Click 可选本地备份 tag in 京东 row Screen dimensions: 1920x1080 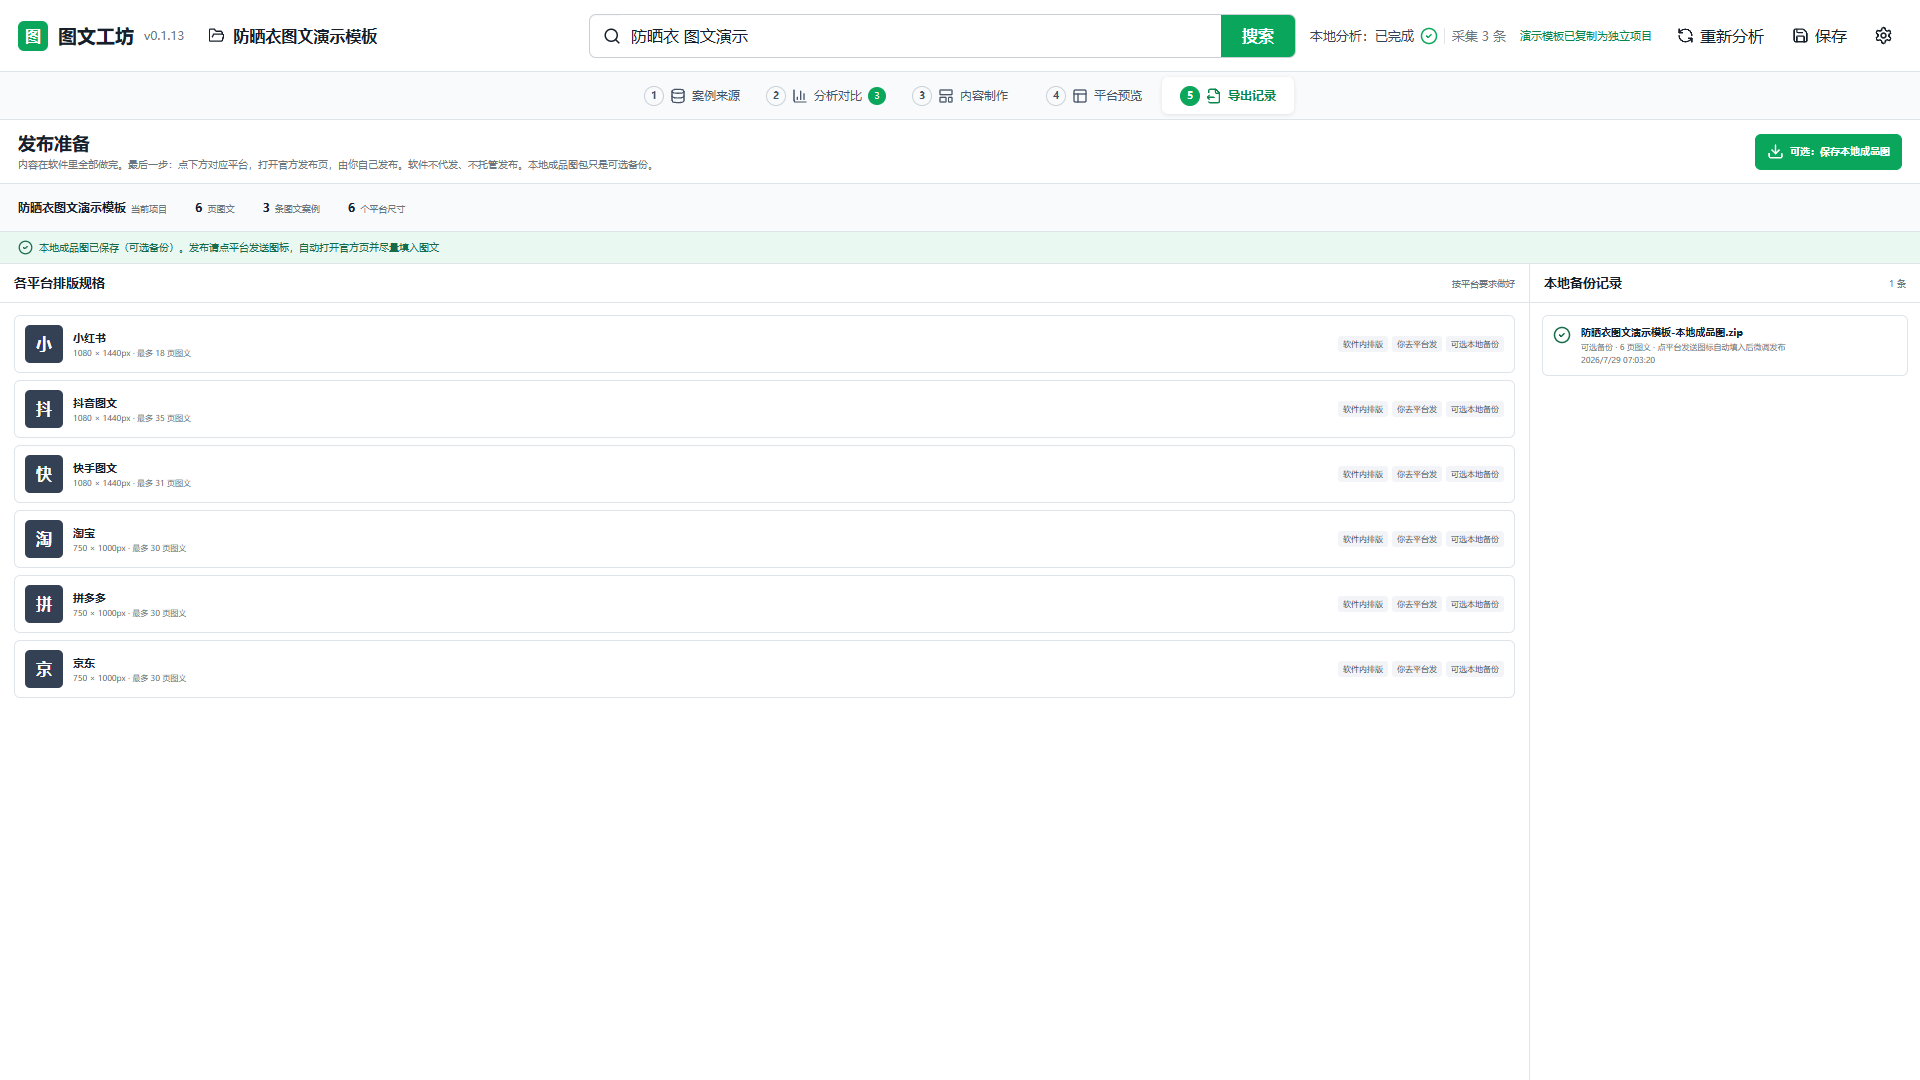pyautogui.click(x=1475, y=670)
